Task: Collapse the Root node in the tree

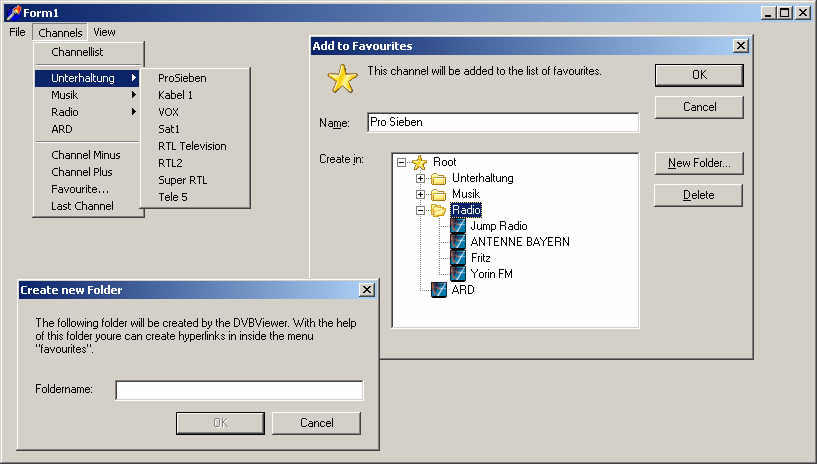Action: coord(401,162)
